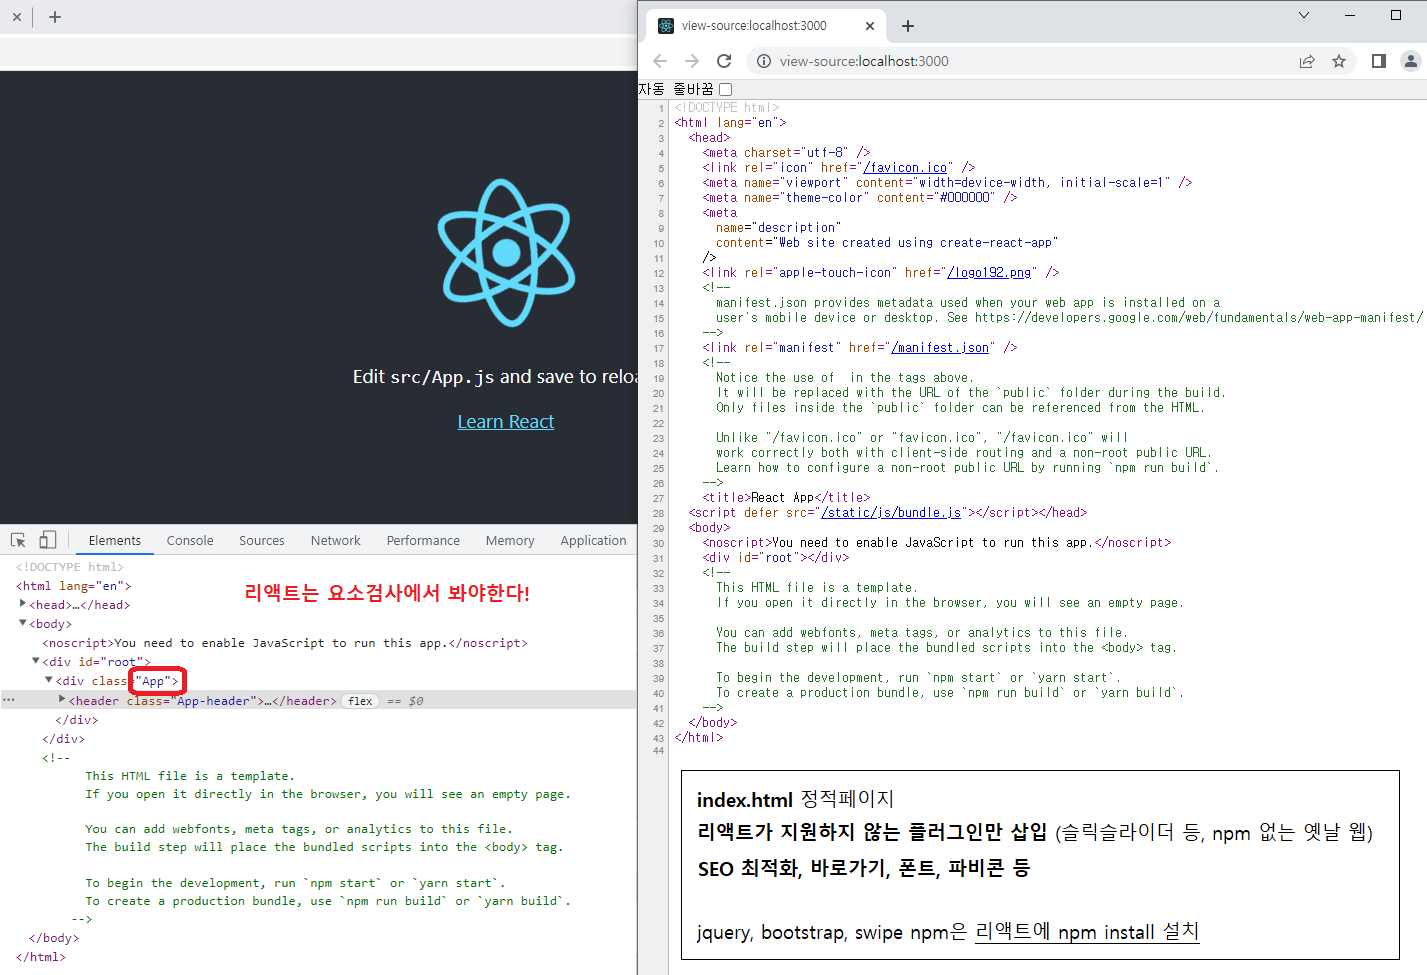The height and width of the screenshot is (975, 1427).
Task: Open the tab search chevron
Action: click(1304, 15)
